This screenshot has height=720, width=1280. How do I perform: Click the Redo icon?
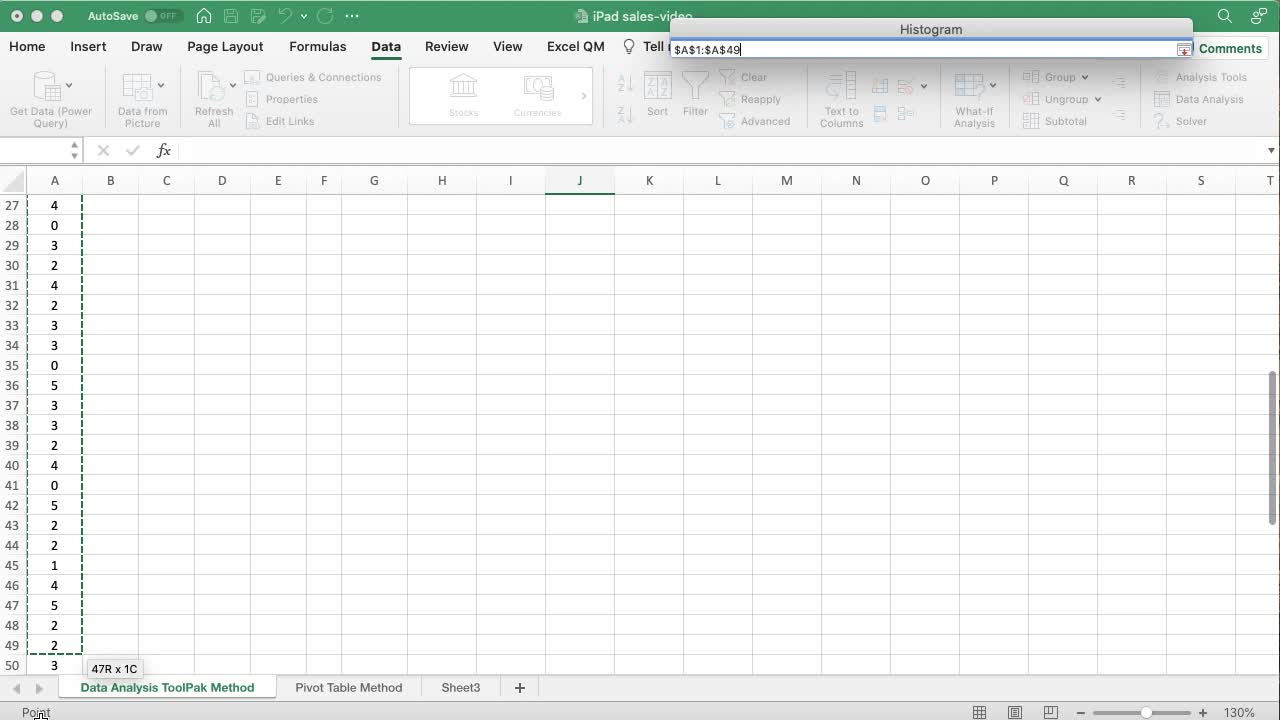[325, 16]
